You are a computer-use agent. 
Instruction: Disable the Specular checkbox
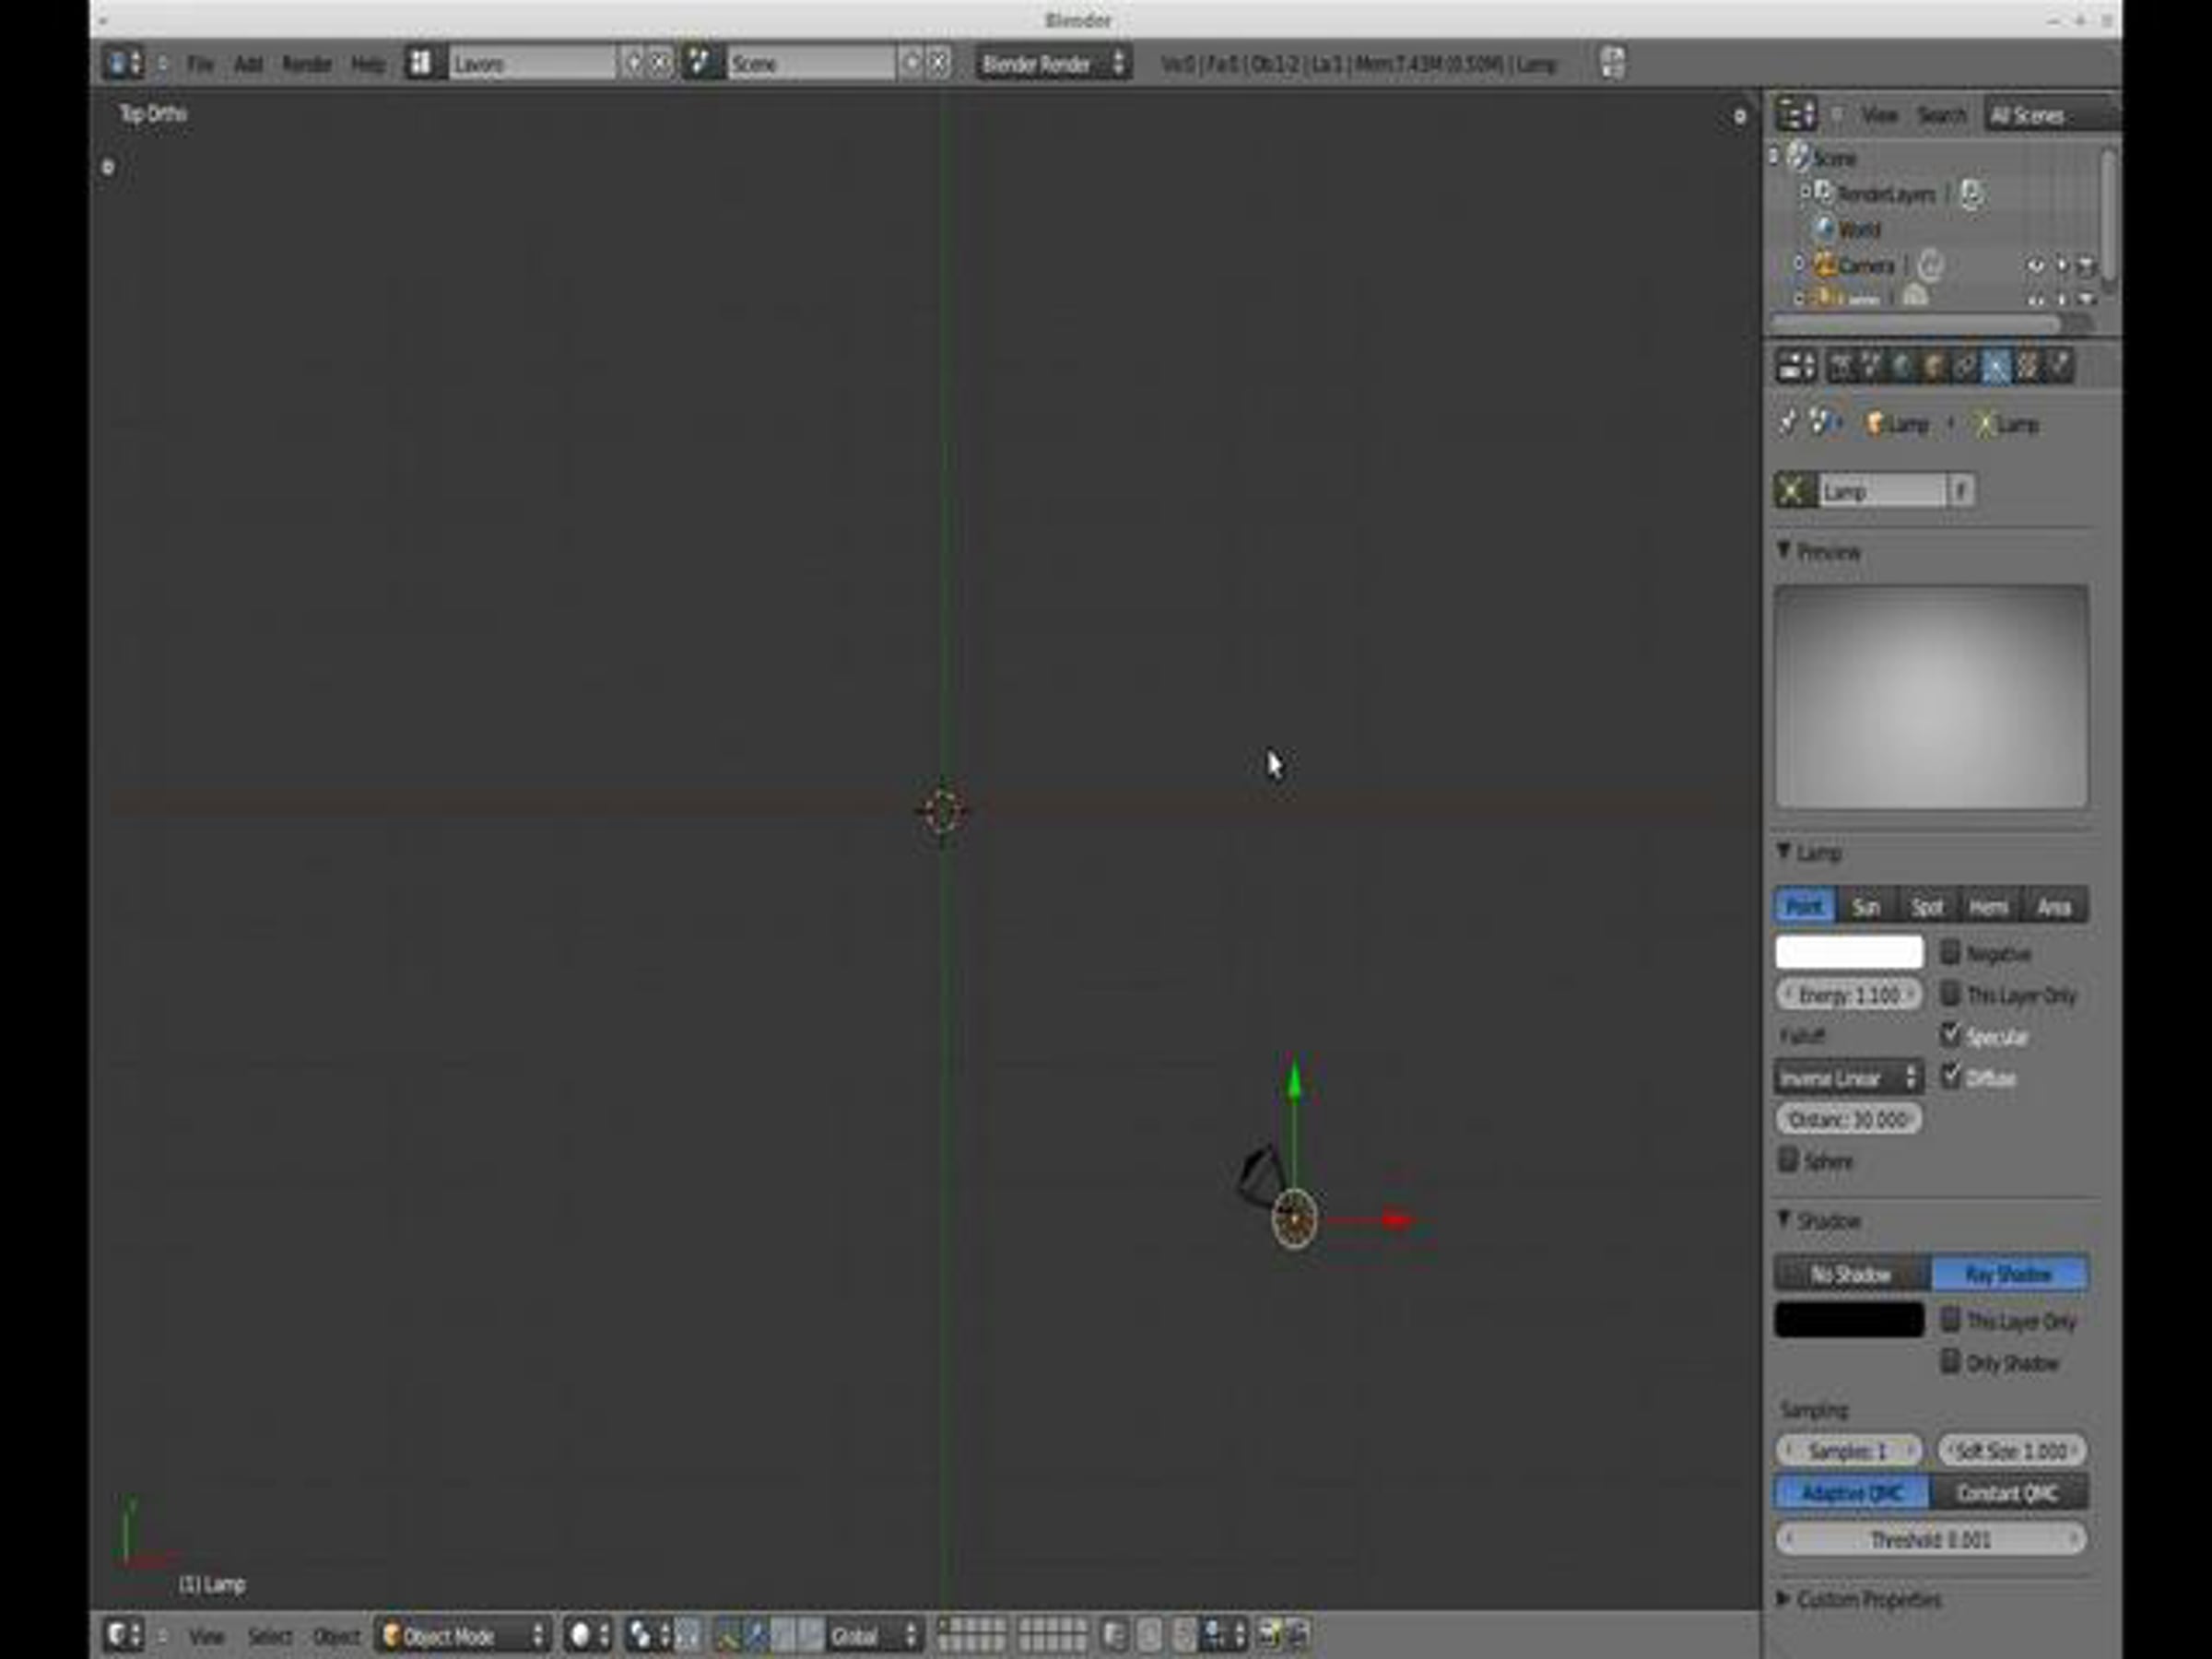1950,1035
